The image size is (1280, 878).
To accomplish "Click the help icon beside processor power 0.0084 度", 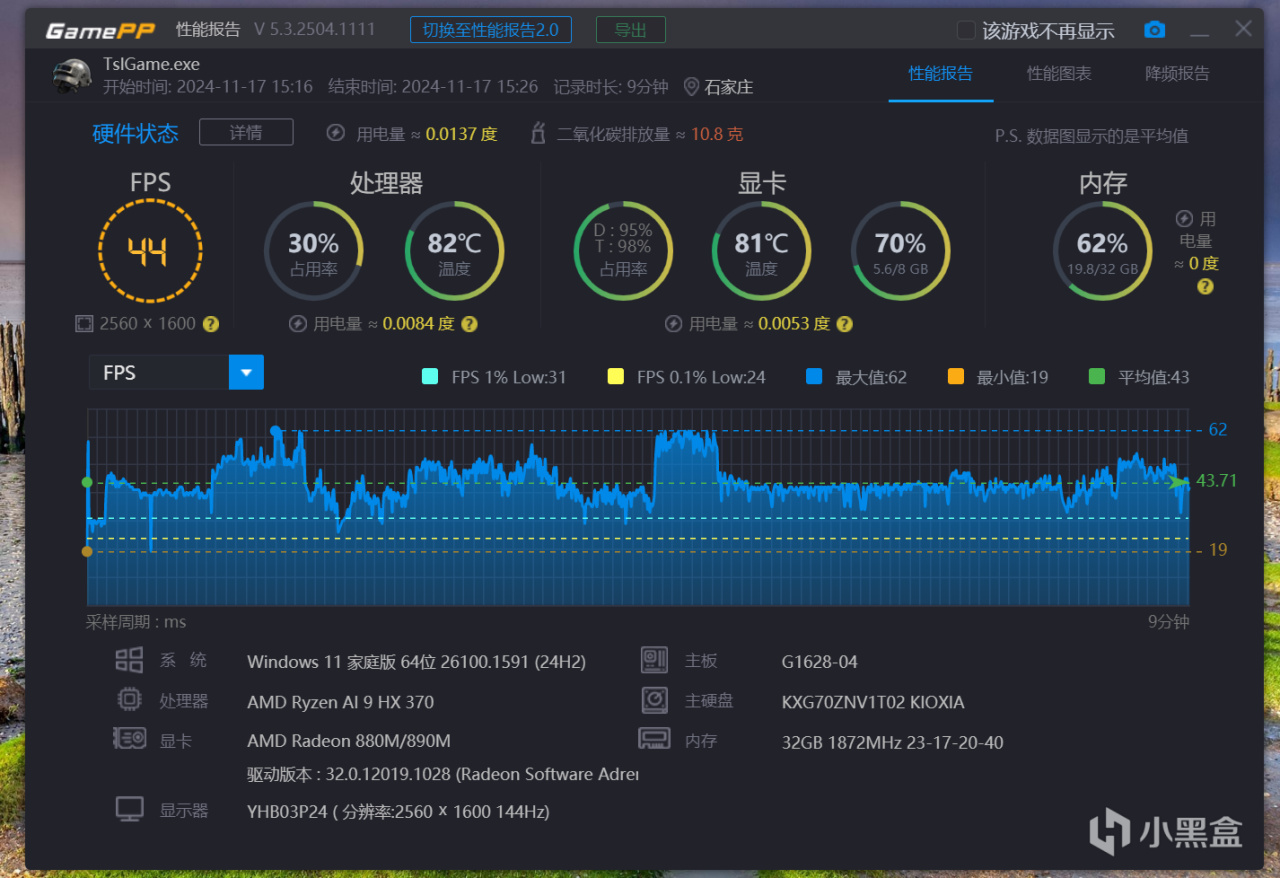I will tap(469, 324).
